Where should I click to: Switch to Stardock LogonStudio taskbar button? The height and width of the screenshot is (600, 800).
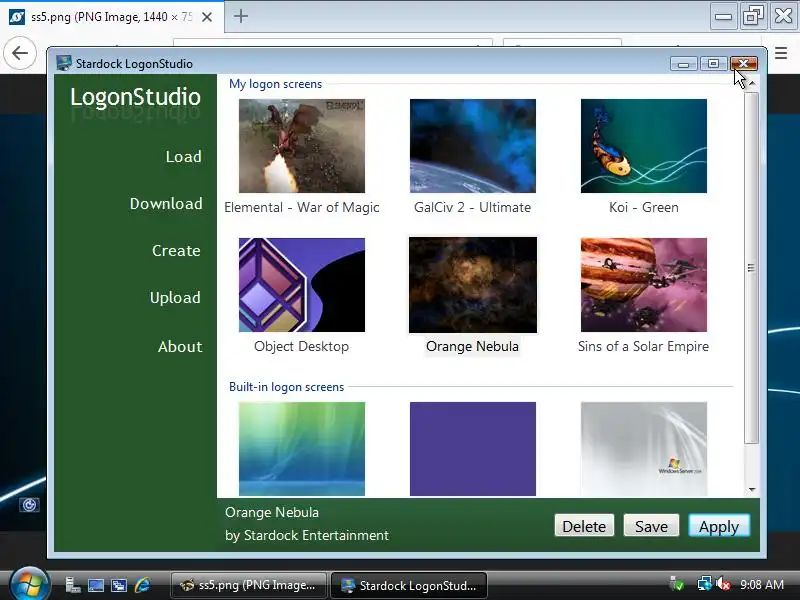tap(409, 585)
